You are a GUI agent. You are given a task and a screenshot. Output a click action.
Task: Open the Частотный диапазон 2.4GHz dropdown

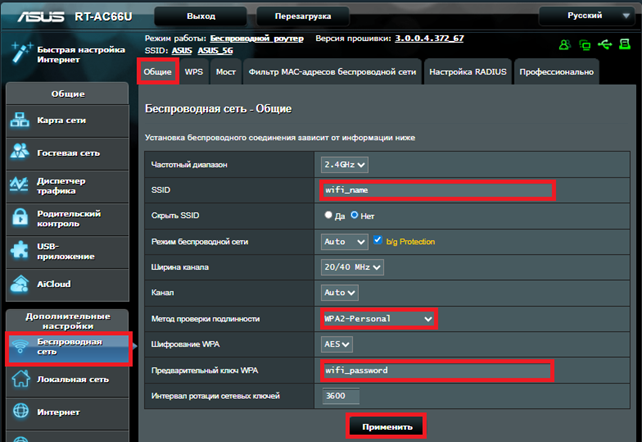(x=344, y=164)
